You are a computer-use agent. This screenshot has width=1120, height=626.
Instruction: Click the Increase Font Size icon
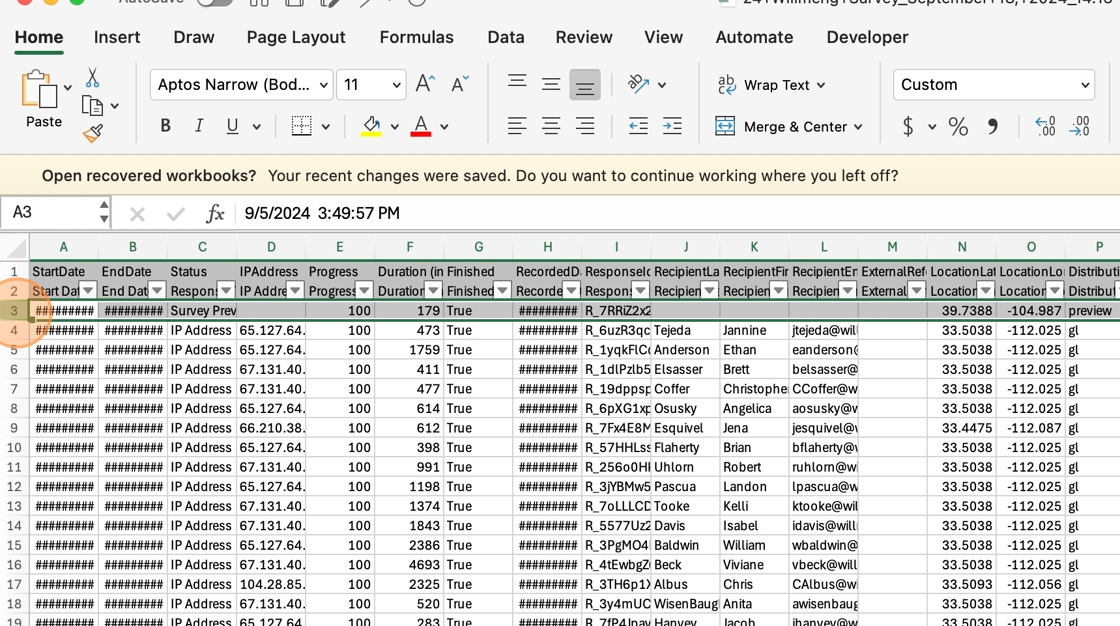[425, 85]
